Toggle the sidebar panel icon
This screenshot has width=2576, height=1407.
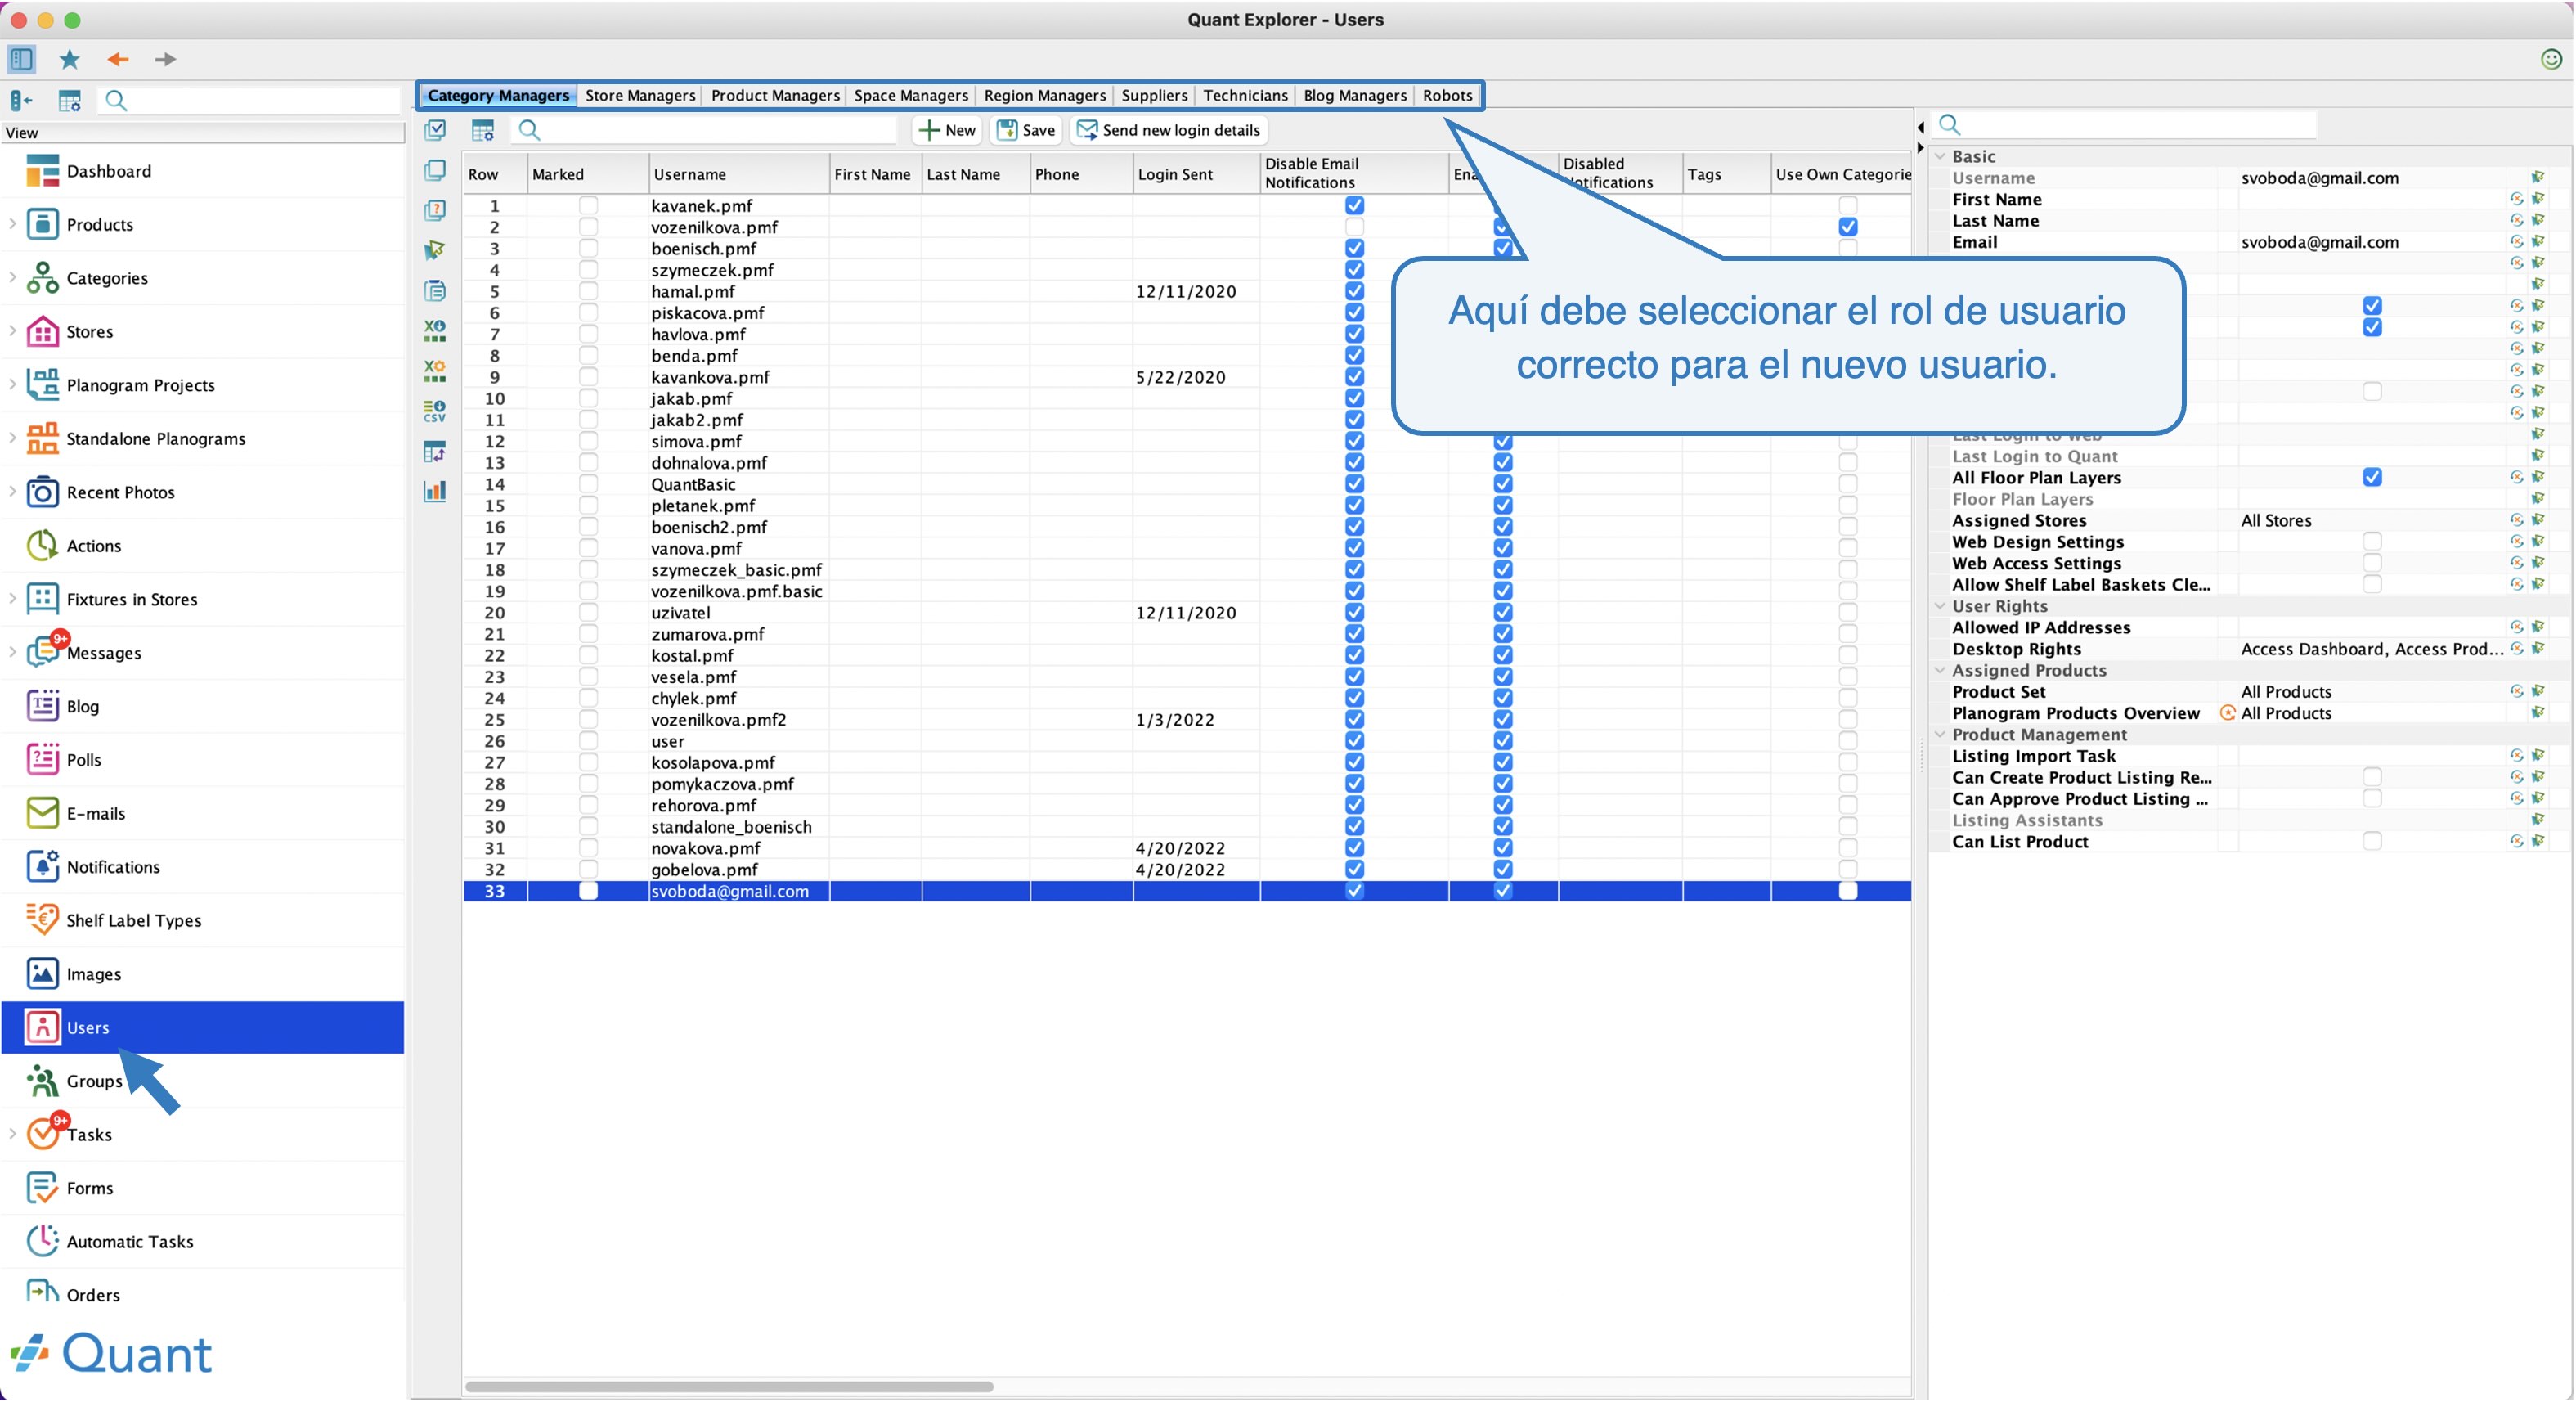21,59
